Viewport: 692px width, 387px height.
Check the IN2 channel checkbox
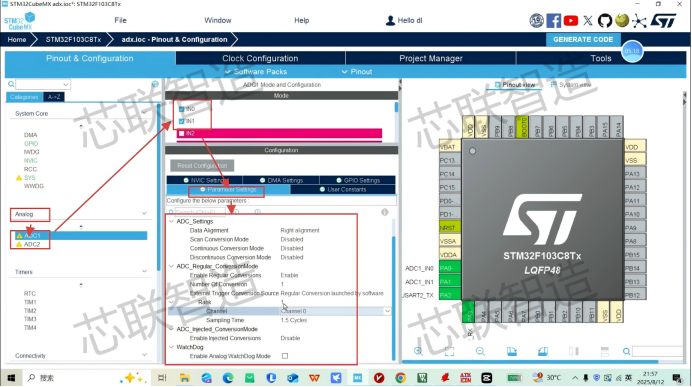click(181, 133)
